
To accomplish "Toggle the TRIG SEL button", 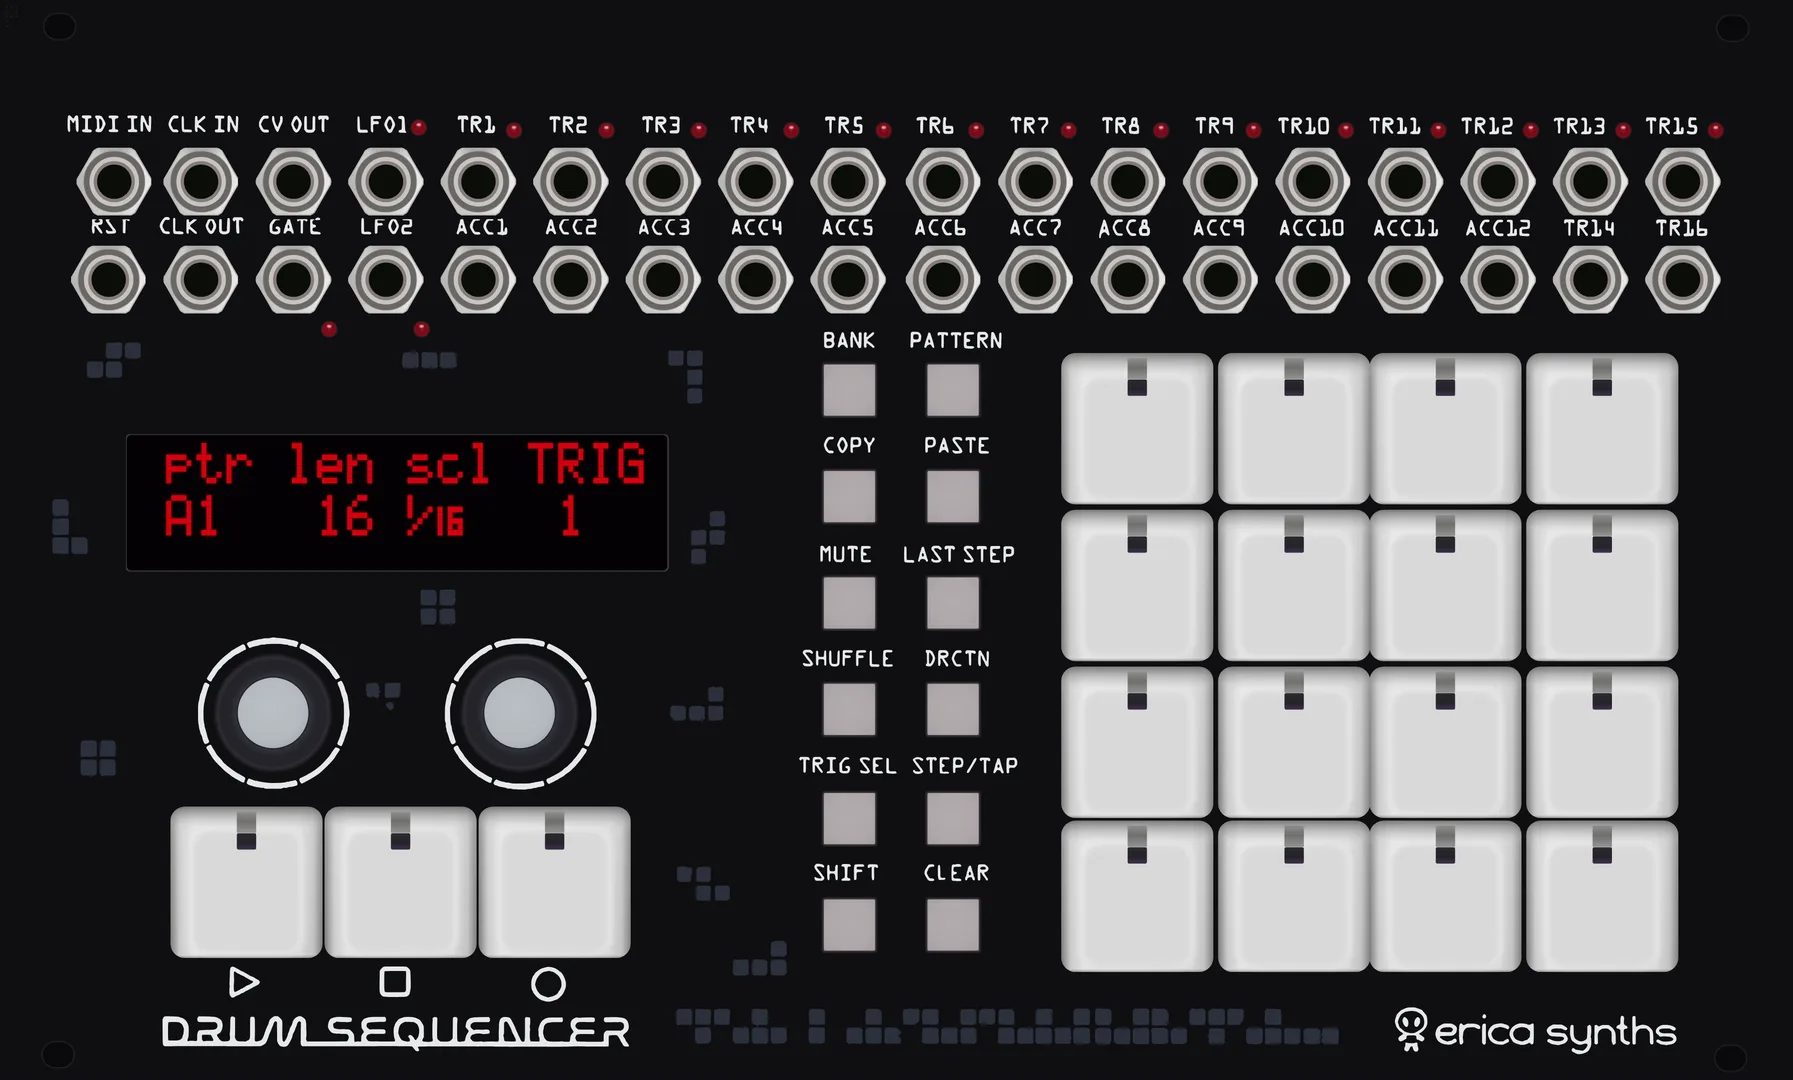I will coord(849,818).
